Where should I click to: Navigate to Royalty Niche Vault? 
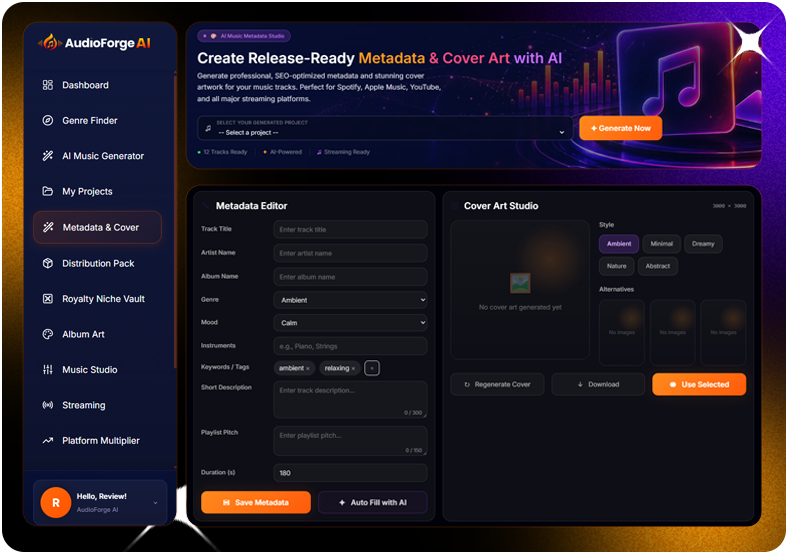pyautogui.click(x=103, y=299)
